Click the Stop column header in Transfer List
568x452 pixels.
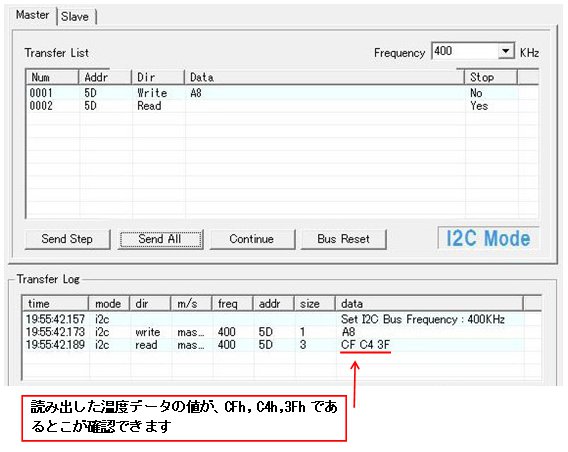(491, 77)
